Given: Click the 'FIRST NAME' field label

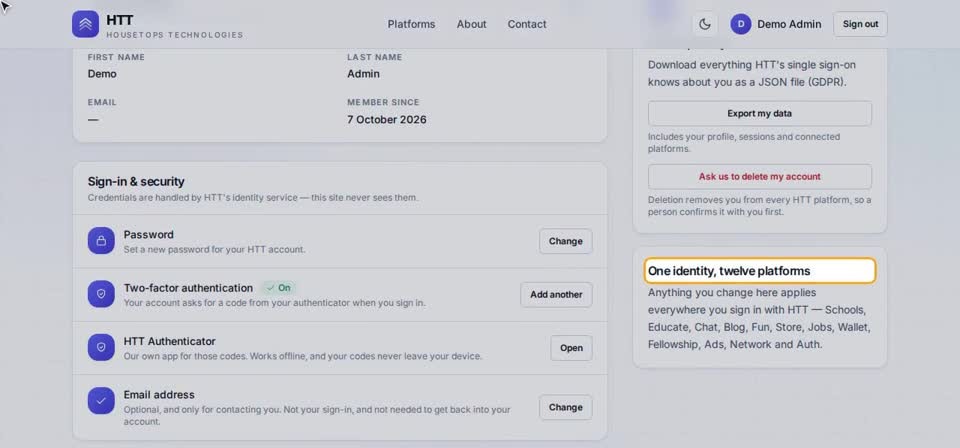Looking at the screenshot, I should pyautogui.click(x=116, y=57).
